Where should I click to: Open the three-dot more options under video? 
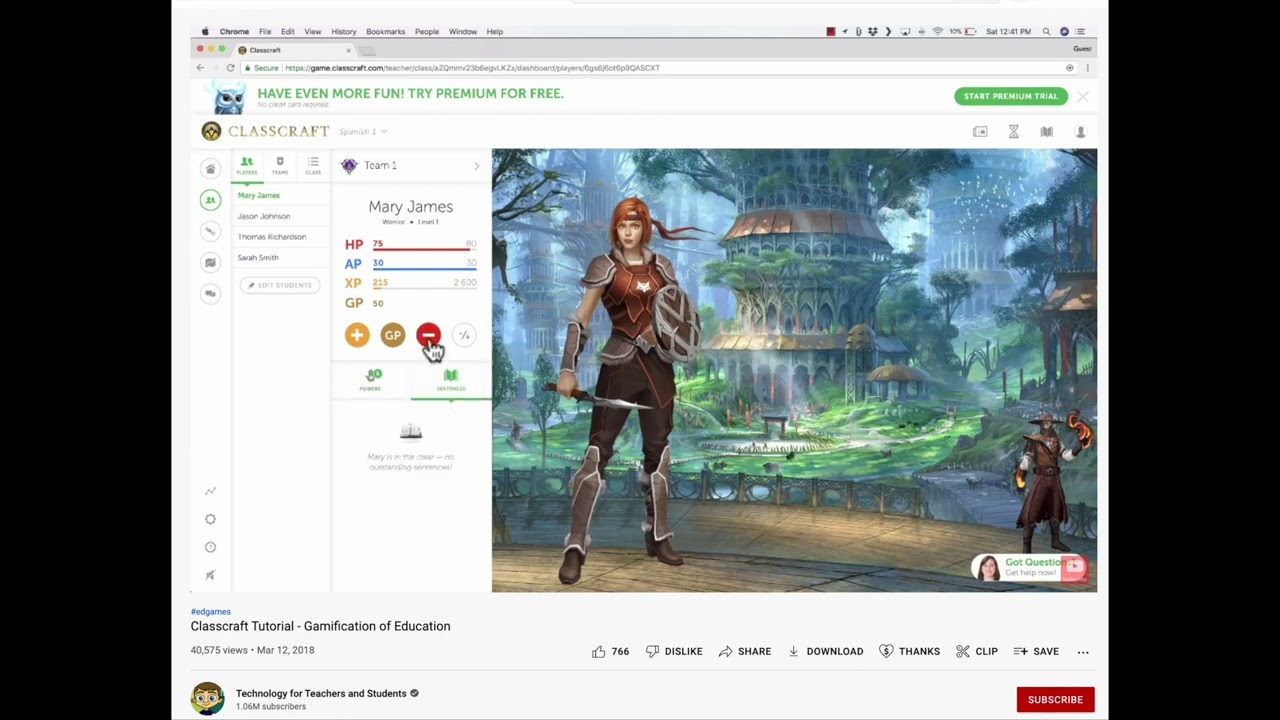tap(1083, 651)
